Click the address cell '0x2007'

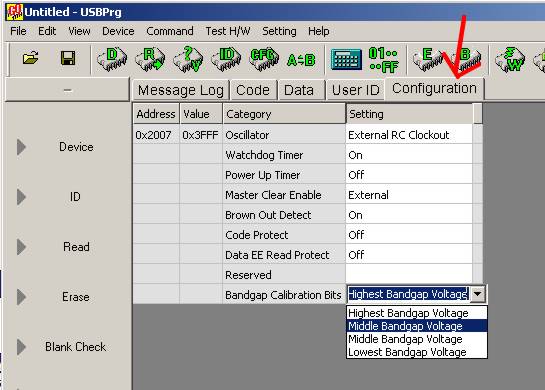click(x=156, y=135)
